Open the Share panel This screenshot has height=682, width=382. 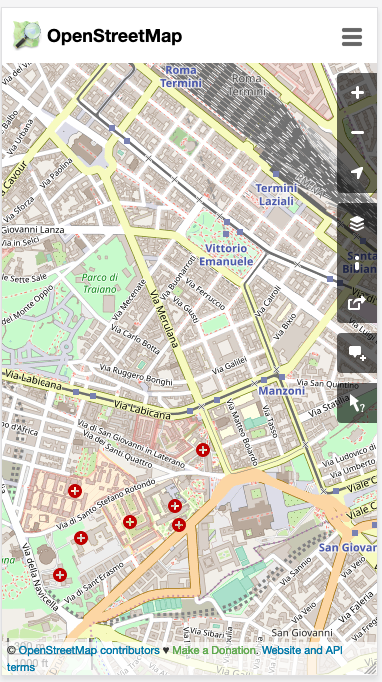pos(357,303)
